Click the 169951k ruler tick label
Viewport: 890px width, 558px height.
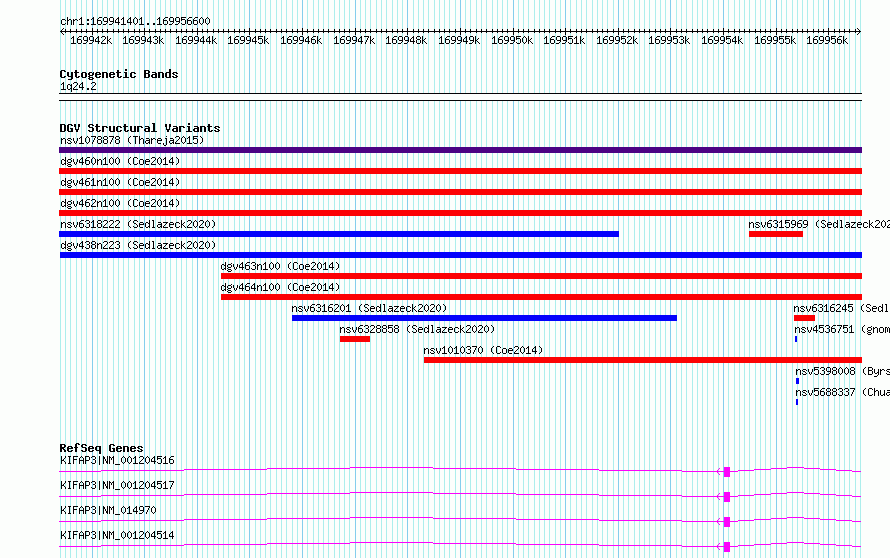point(564,40)
